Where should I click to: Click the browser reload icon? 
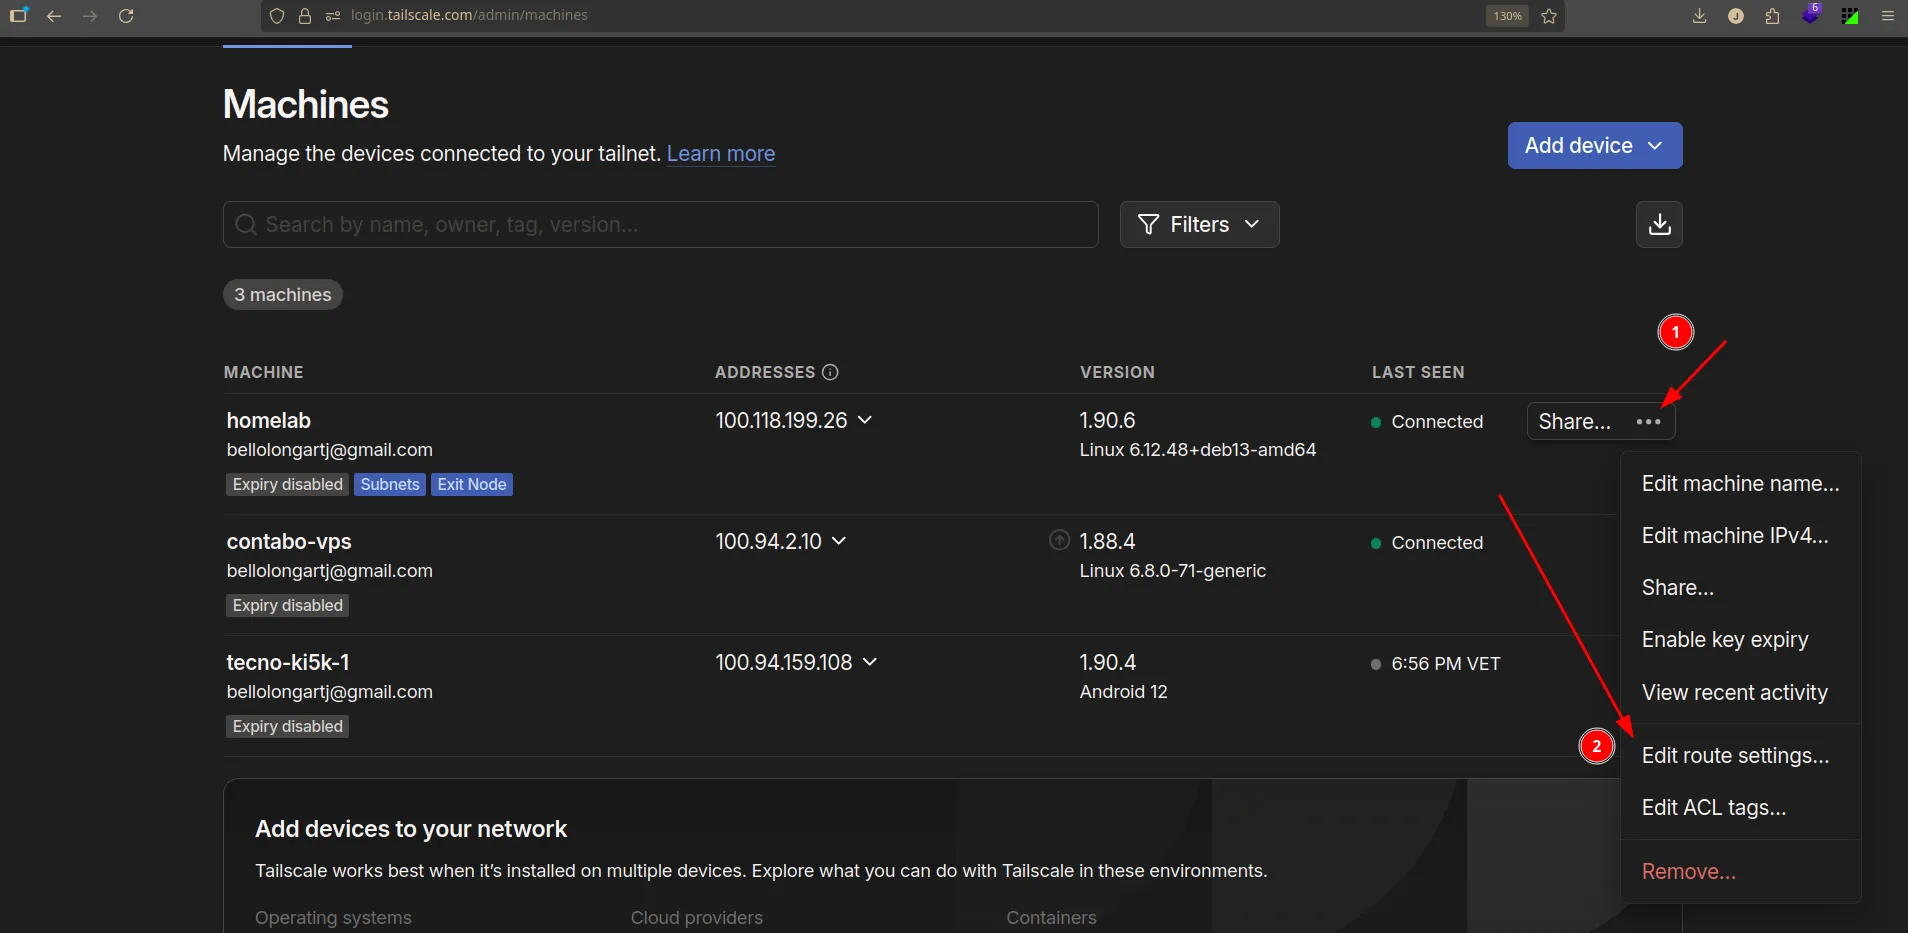pos(126,16)
